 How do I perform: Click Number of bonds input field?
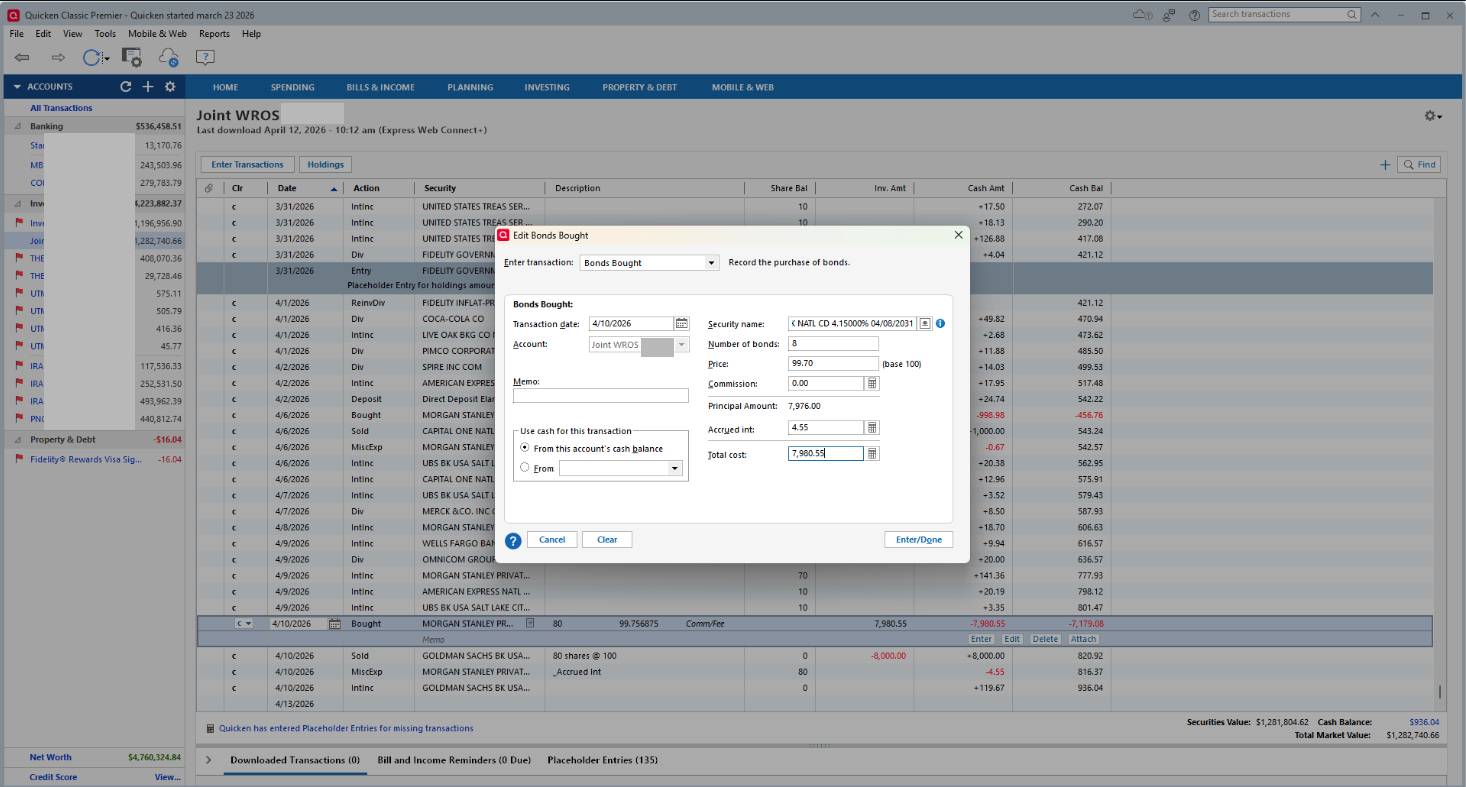pyautogui.click(x=833, y=344)
